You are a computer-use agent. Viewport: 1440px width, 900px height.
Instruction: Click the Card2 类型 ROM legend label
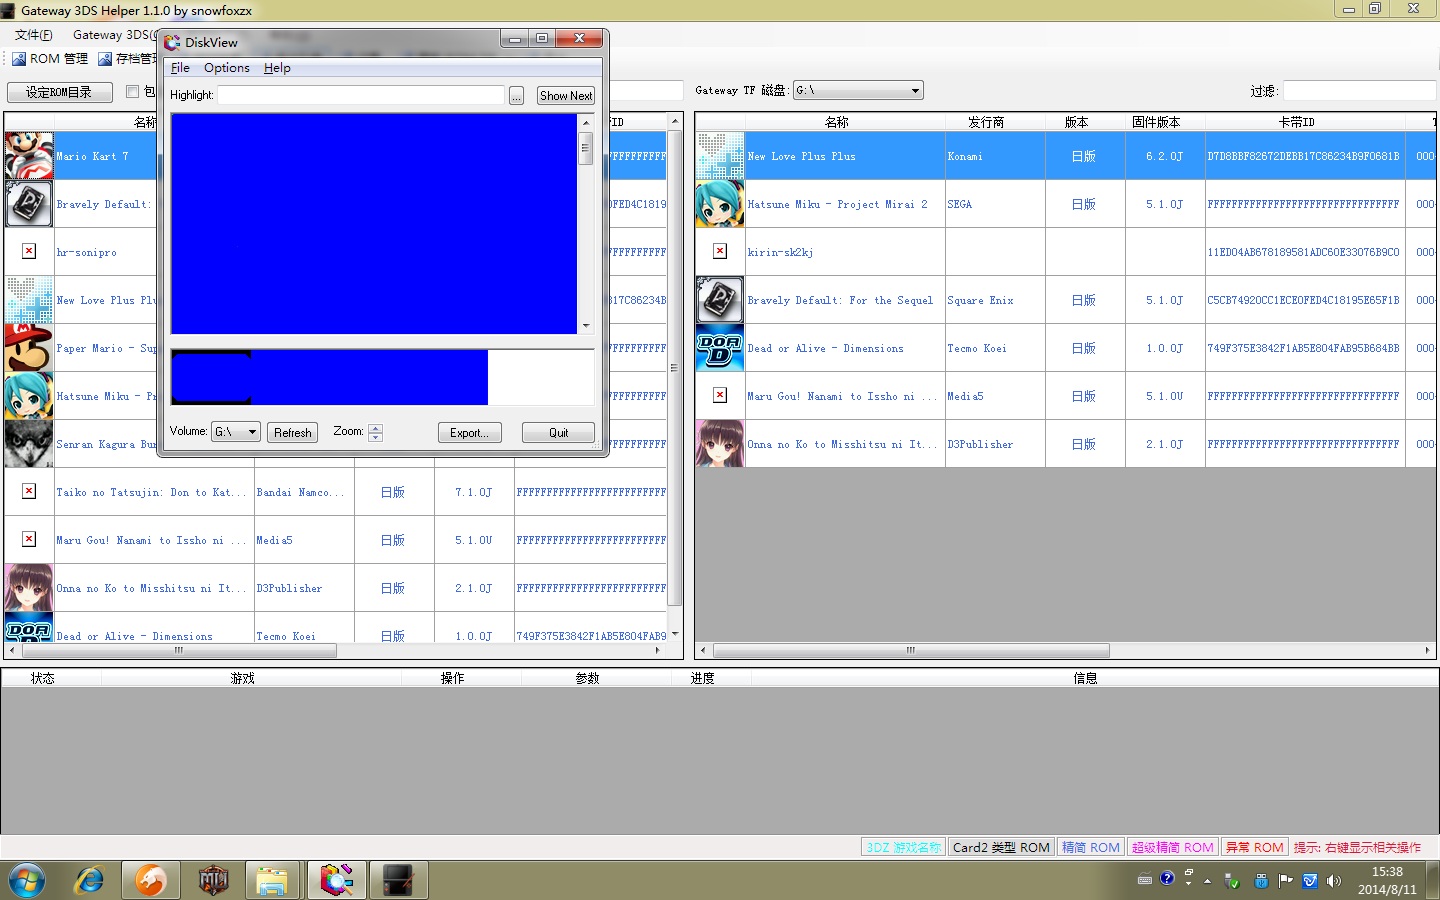coord(1001,847)
